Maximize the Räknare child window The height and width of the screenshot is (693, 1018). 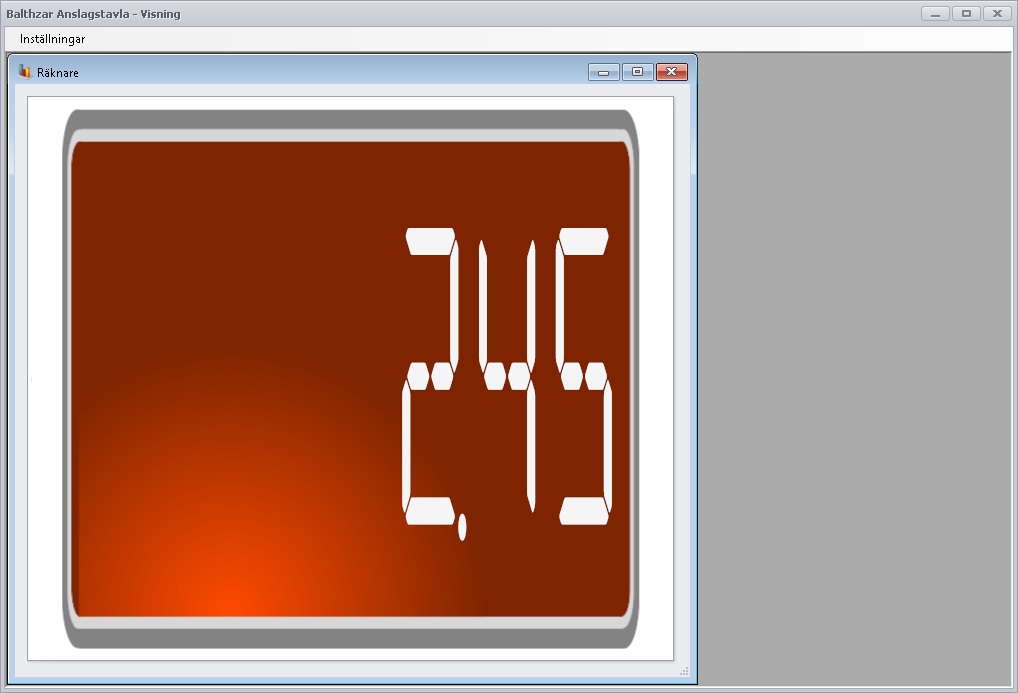638,72
